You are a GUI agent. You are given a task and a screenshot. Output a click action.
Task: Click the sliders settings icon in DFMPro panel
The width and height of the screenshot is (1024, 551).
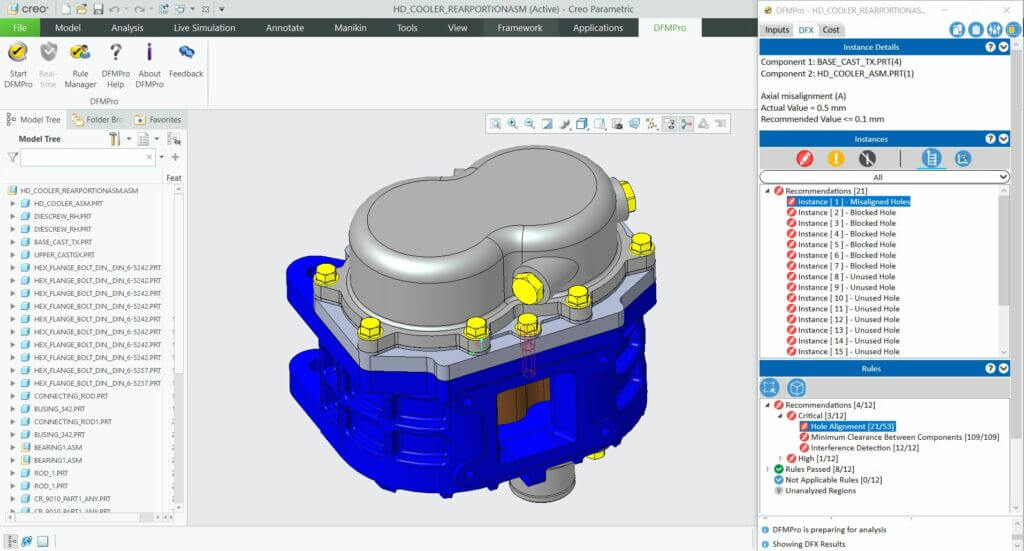click(x=994, y=29)
